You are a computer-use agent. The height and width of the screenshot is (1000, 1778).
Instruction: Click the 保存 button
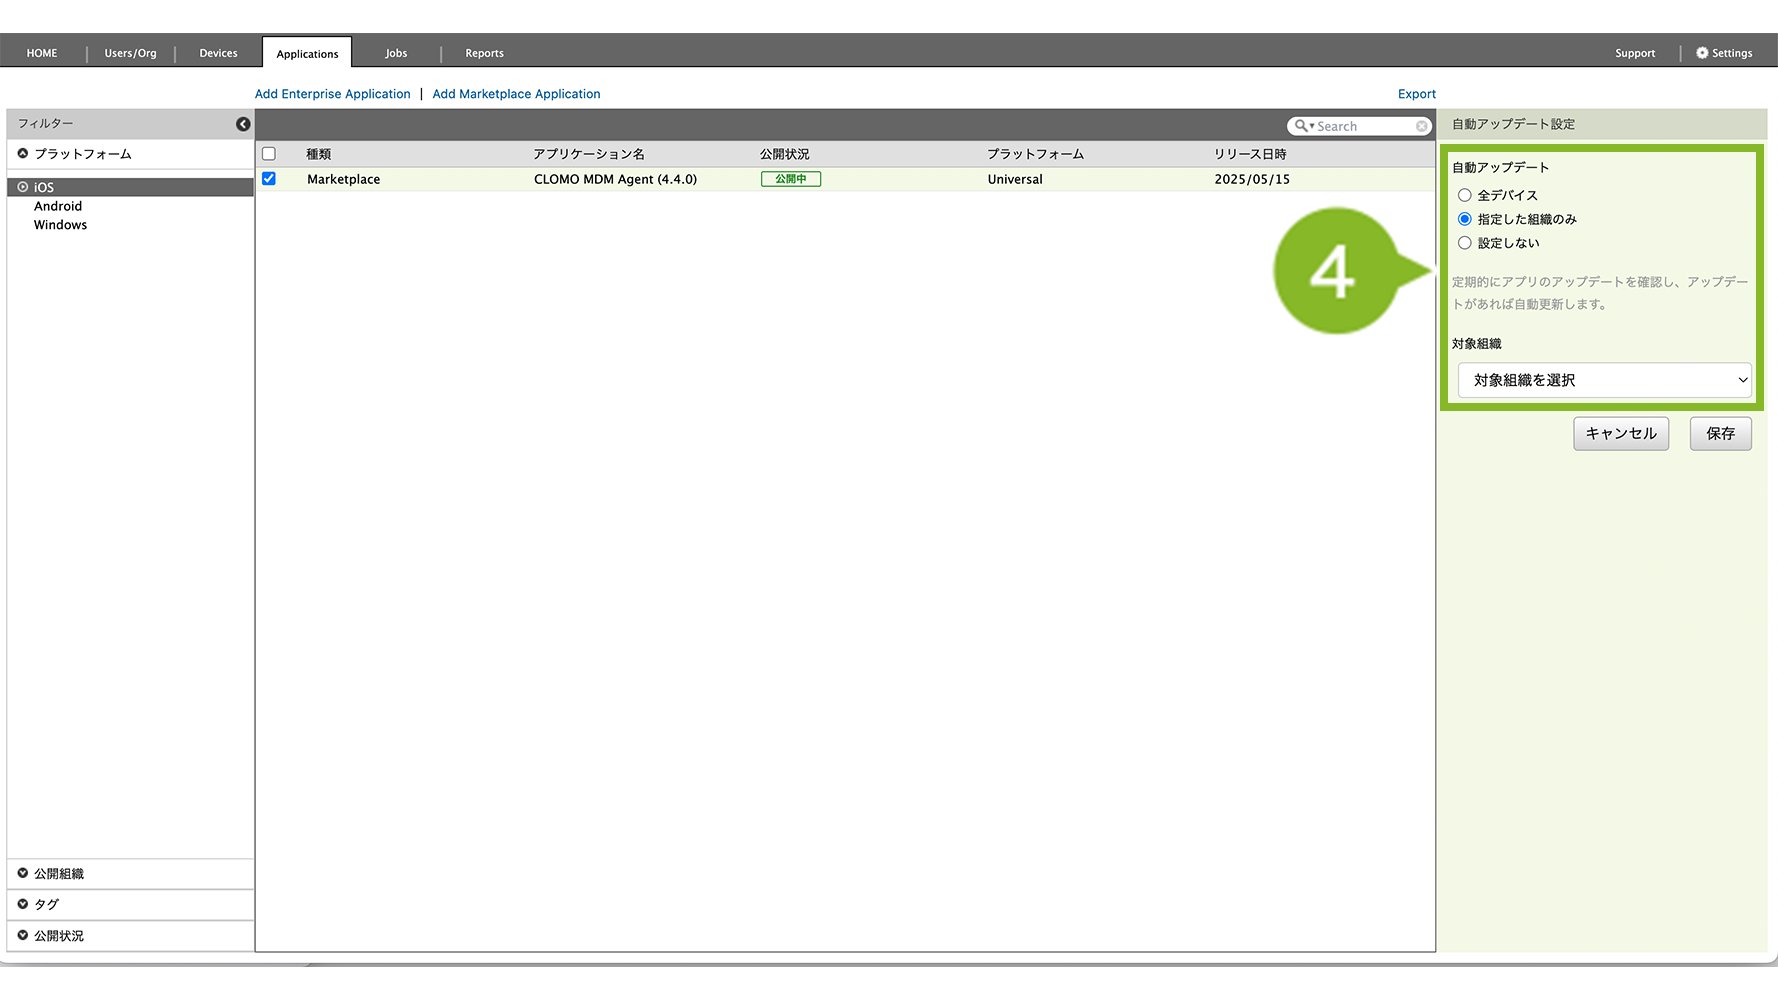coord(1720,434)
